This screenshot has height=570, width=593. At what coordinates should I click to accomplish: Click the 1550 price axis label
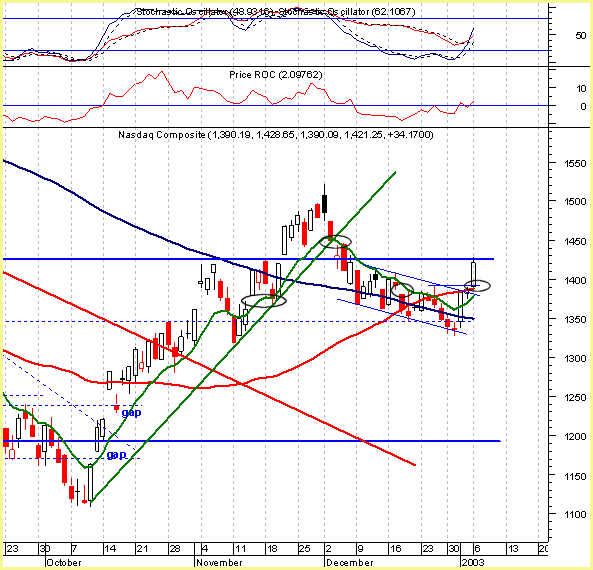pyautogui.click(x=575, y=164)
